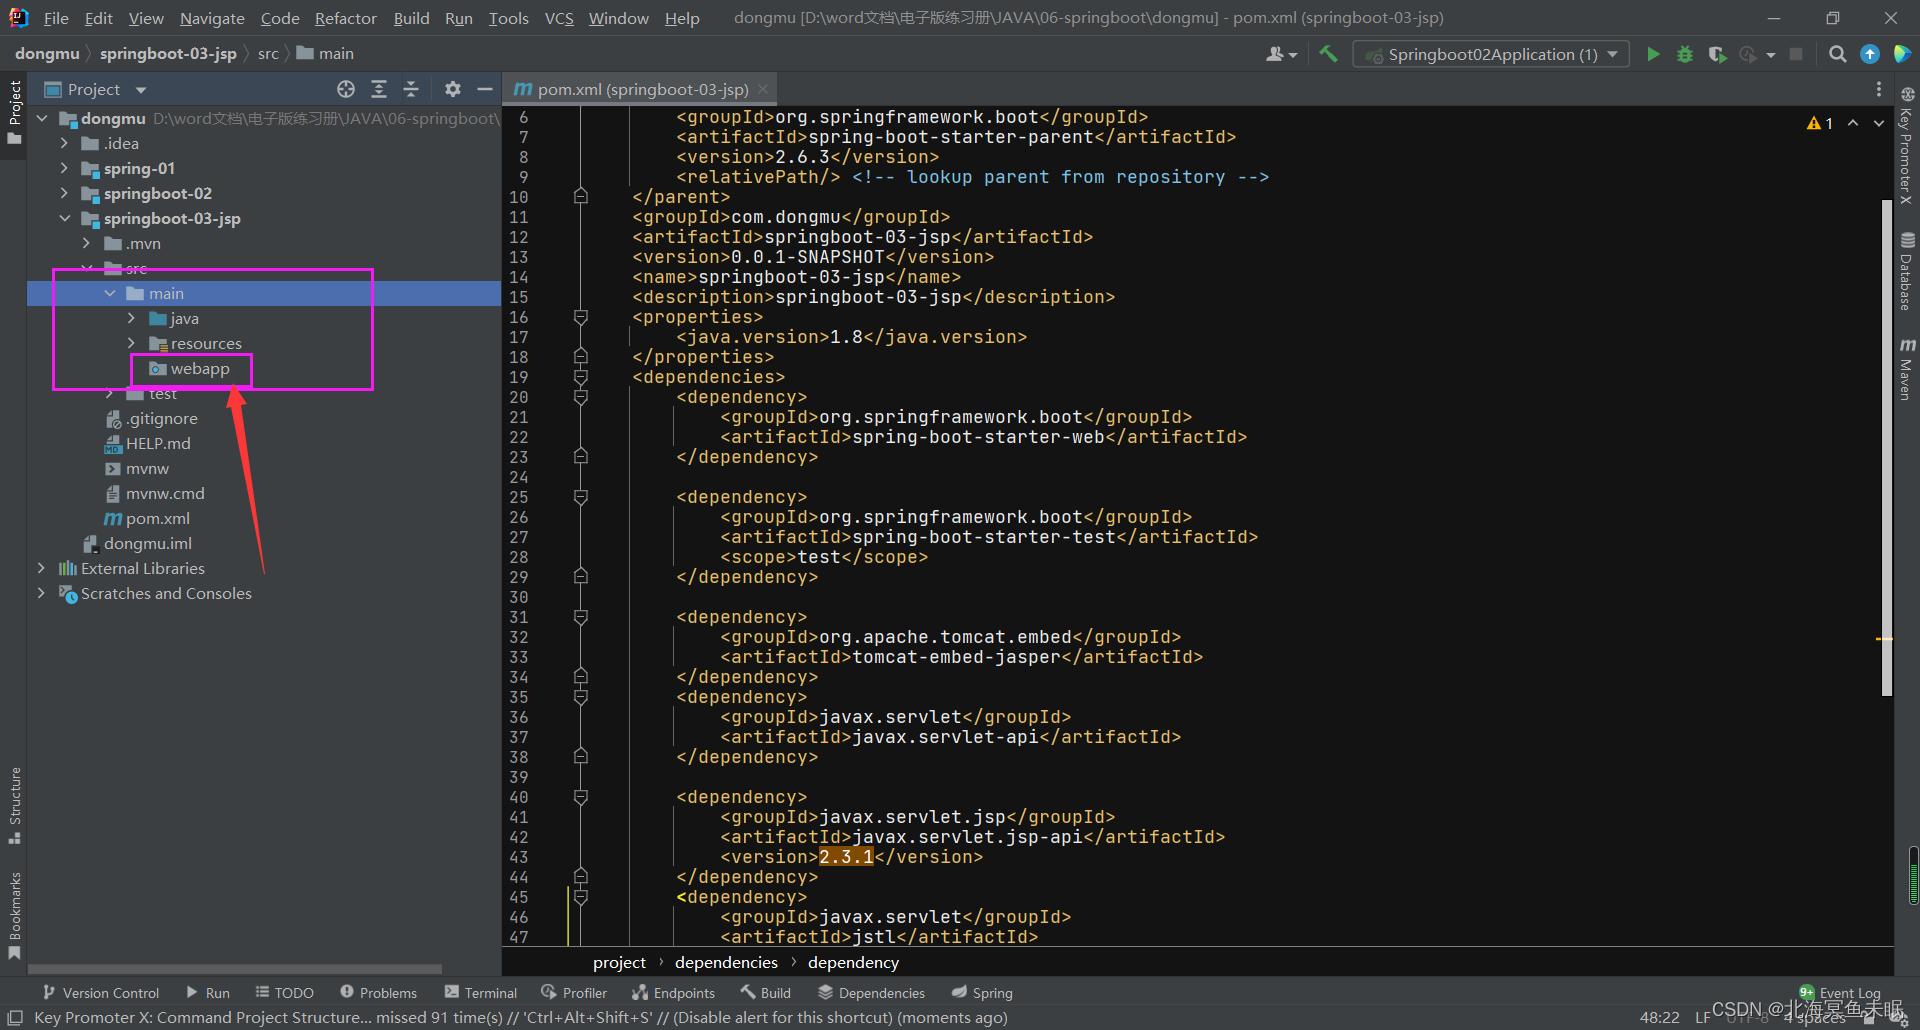The image size is (1920, 1030).
Task: Toggle tool window bars corner icon
Action: tap(15, 1017)
